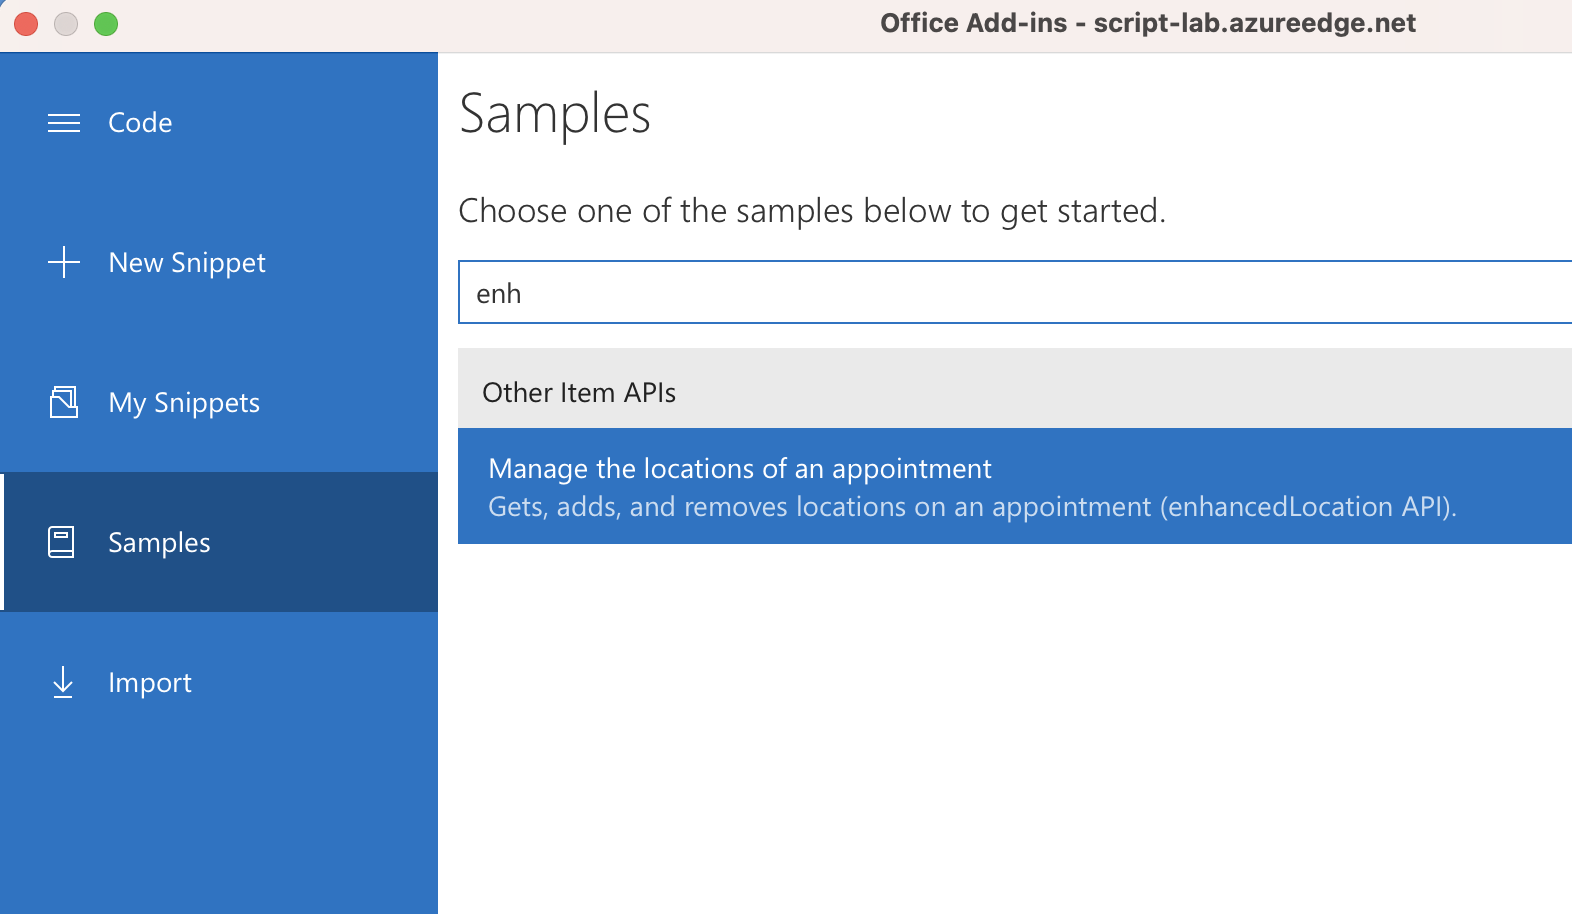1572x914 pixels.
Task: Select the New Snippet entry
Action: coord(186,262)
